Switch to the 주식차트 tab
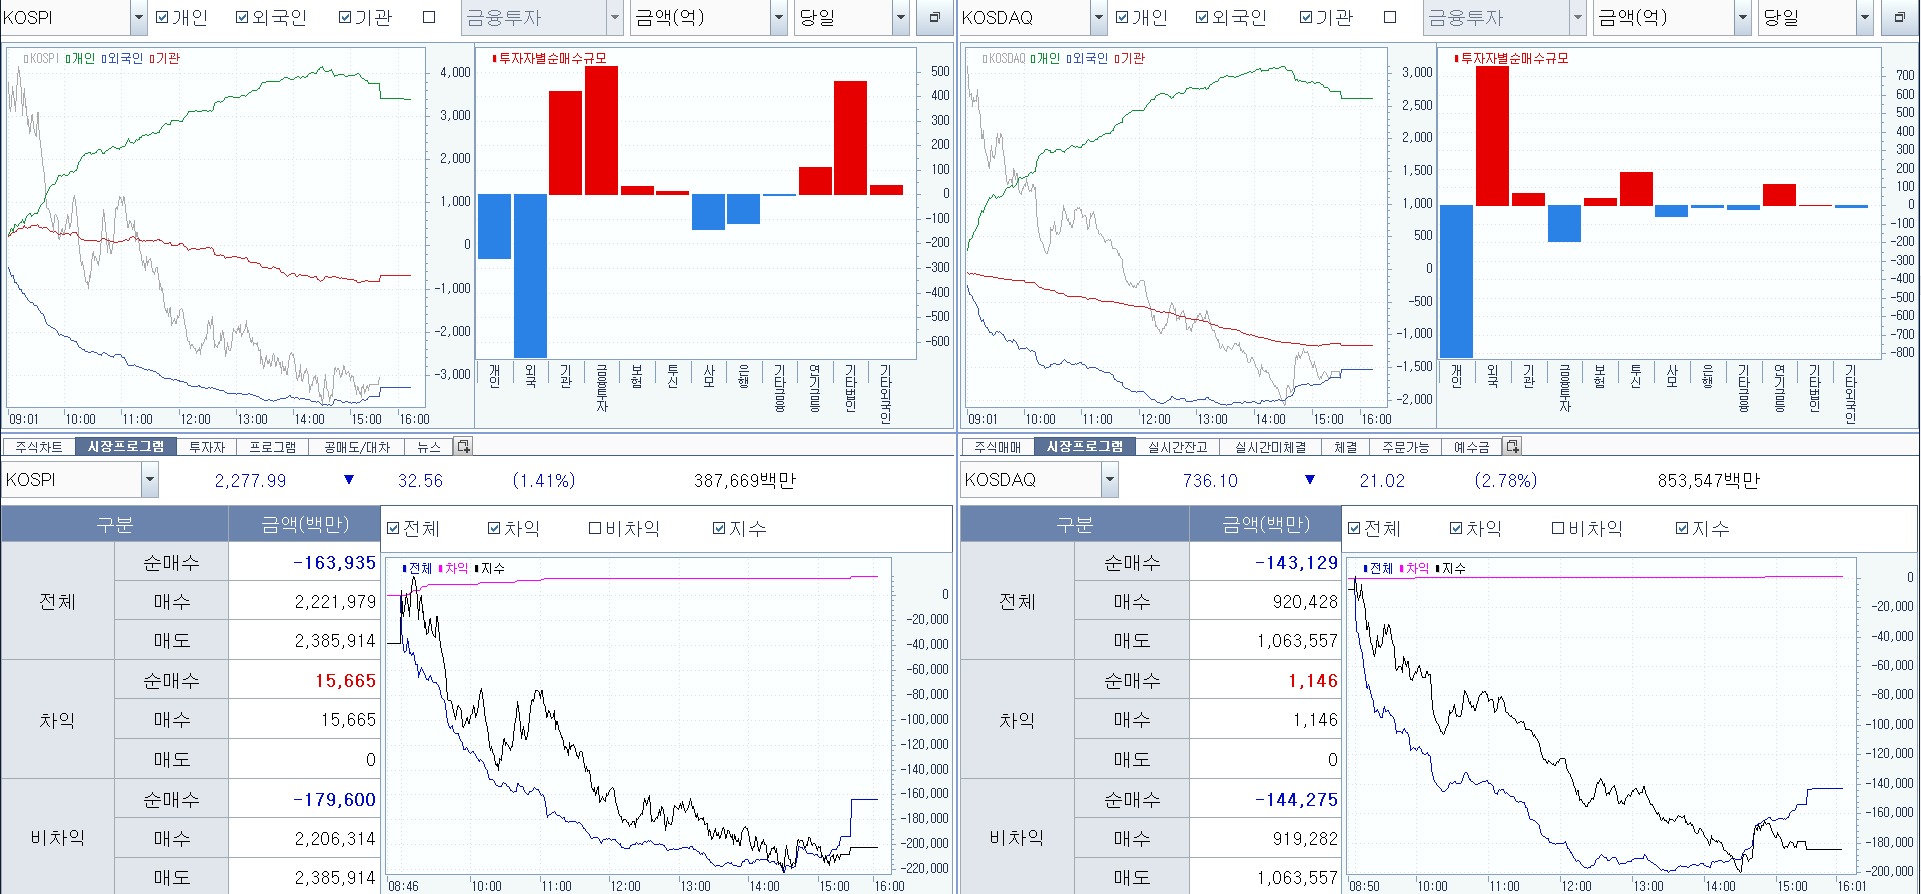 point(39,447)
